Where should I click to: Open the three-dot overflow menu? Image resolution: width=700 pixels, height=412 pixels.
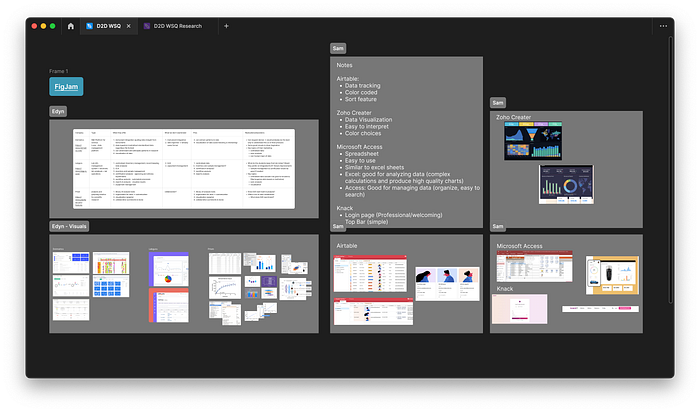pos(663,26)
